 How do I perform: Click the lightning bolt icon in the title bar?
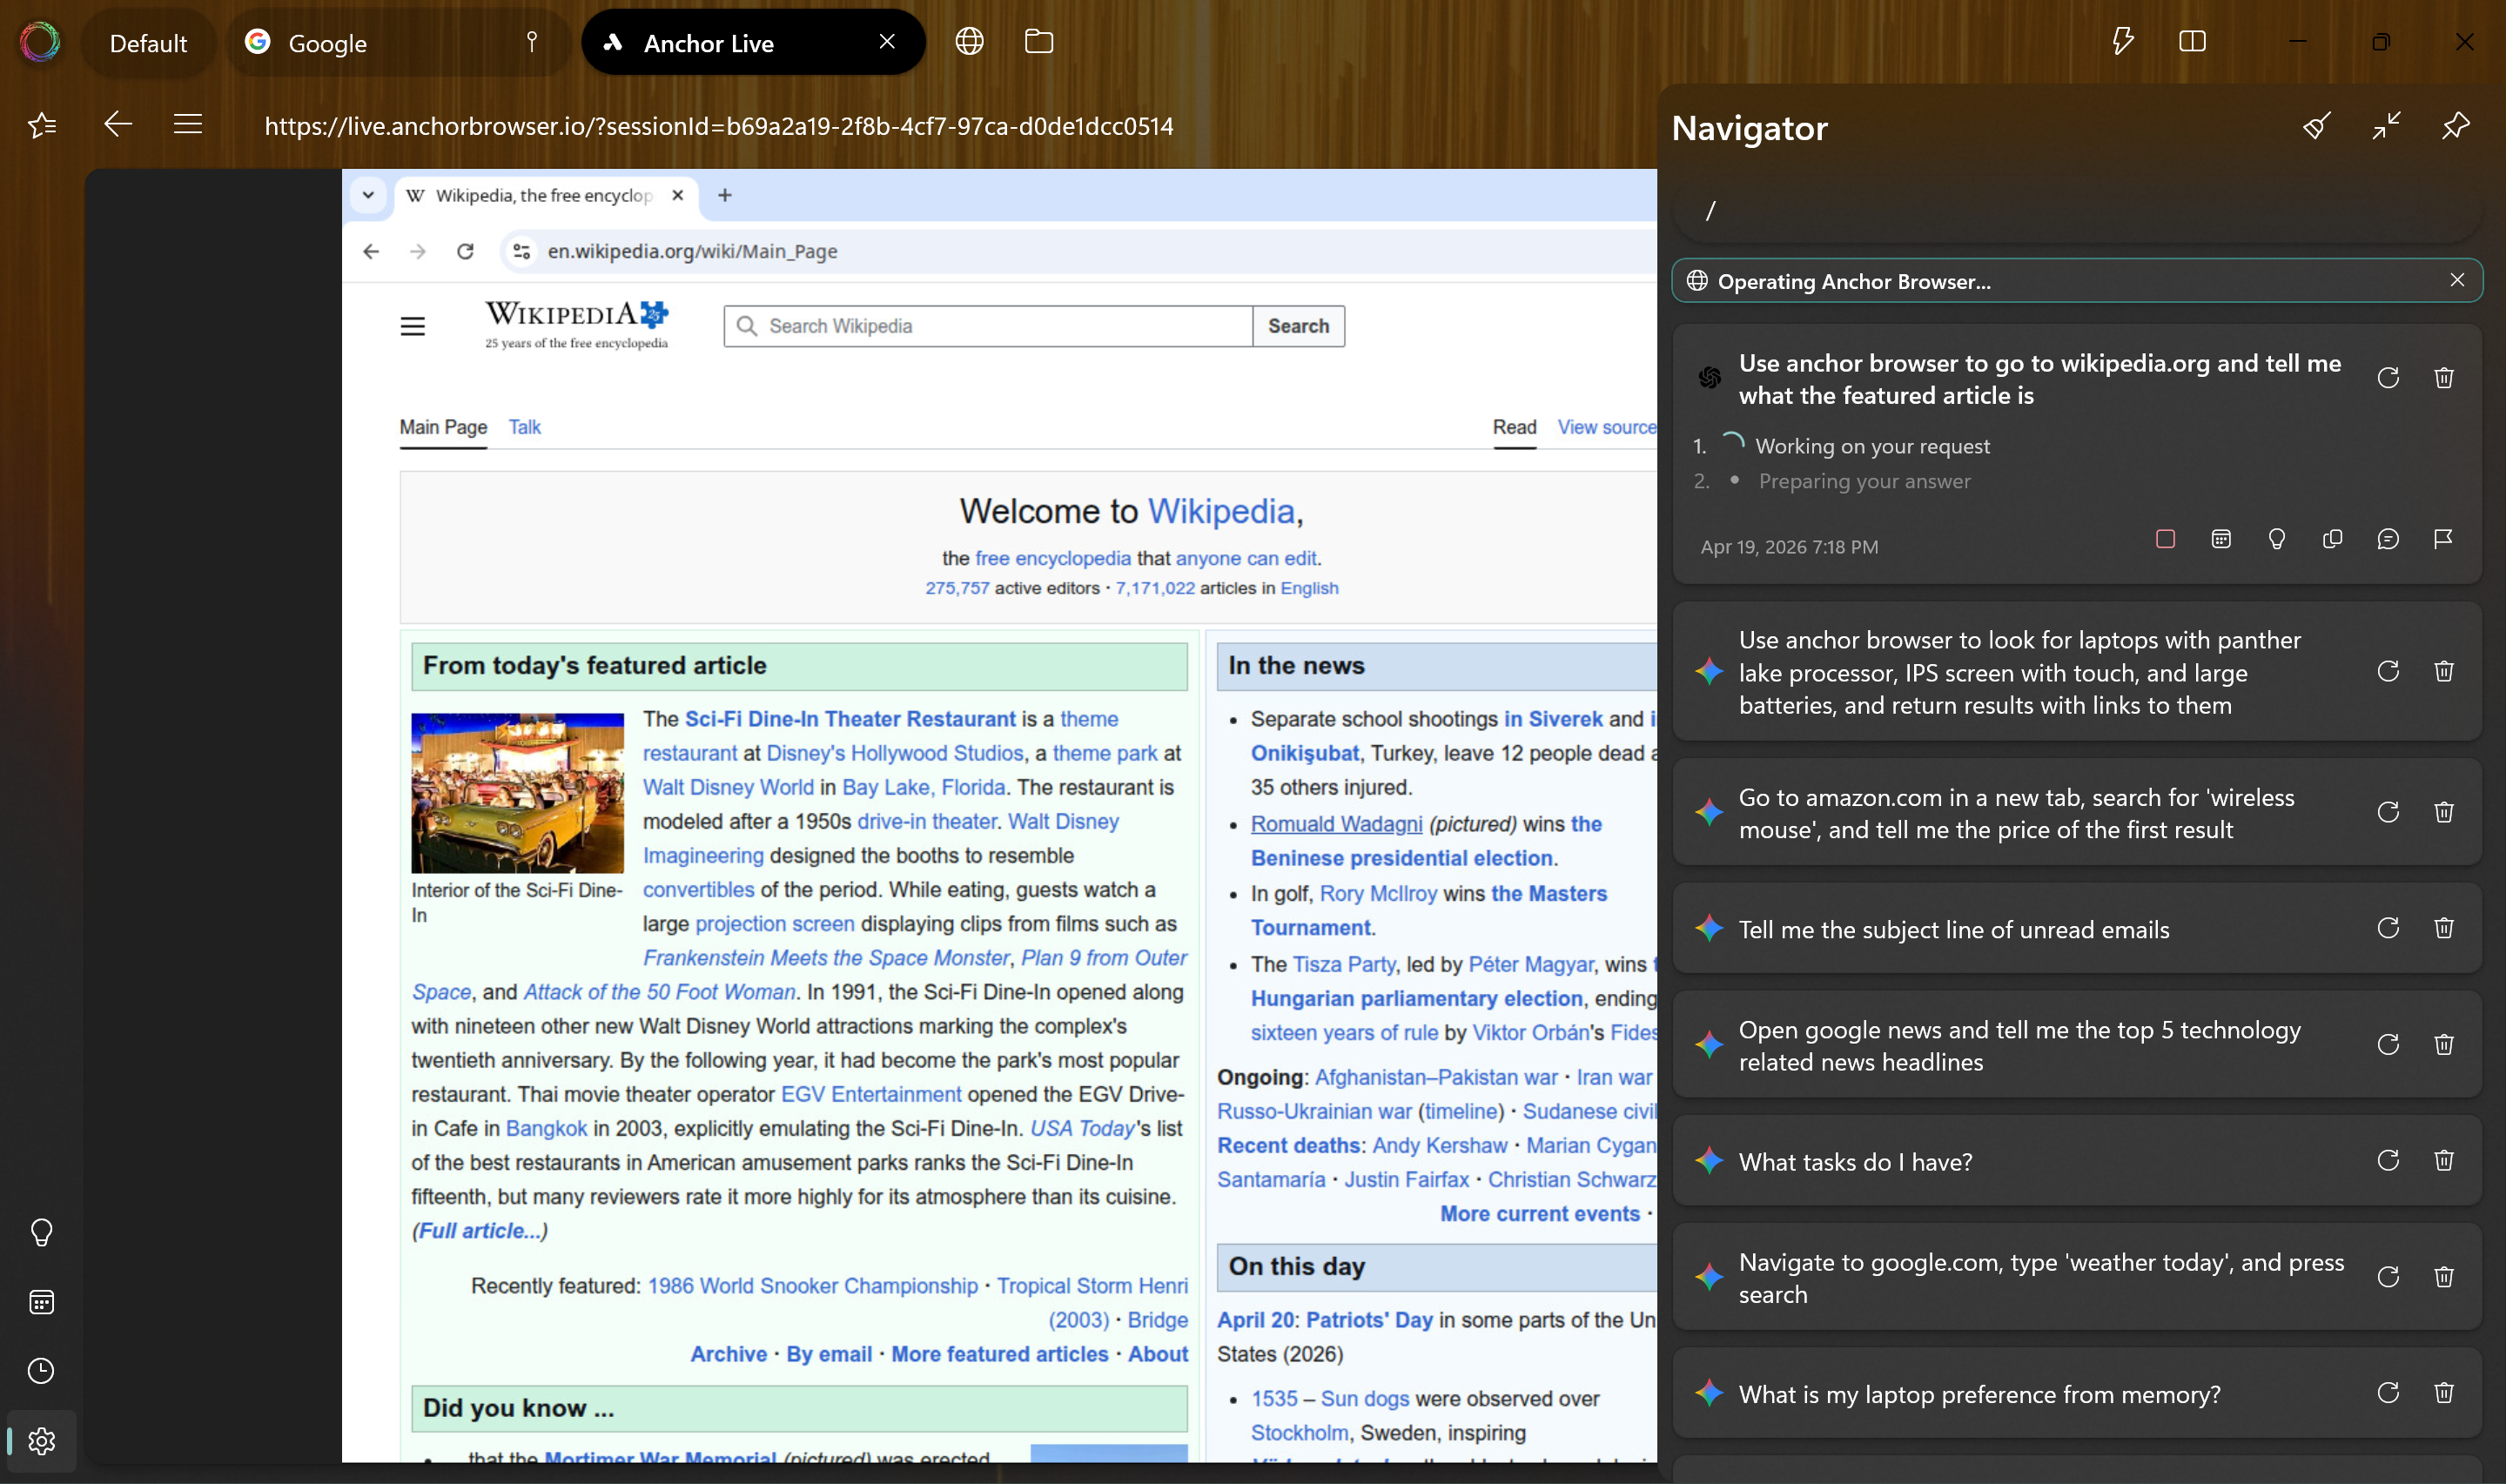click(x=2122, y=41)
